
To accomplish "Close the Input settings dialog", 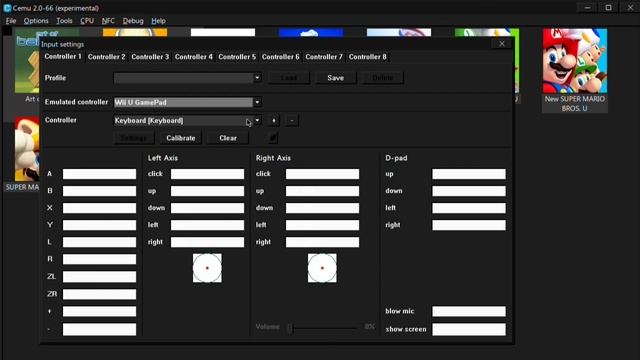I will (502, 44).
